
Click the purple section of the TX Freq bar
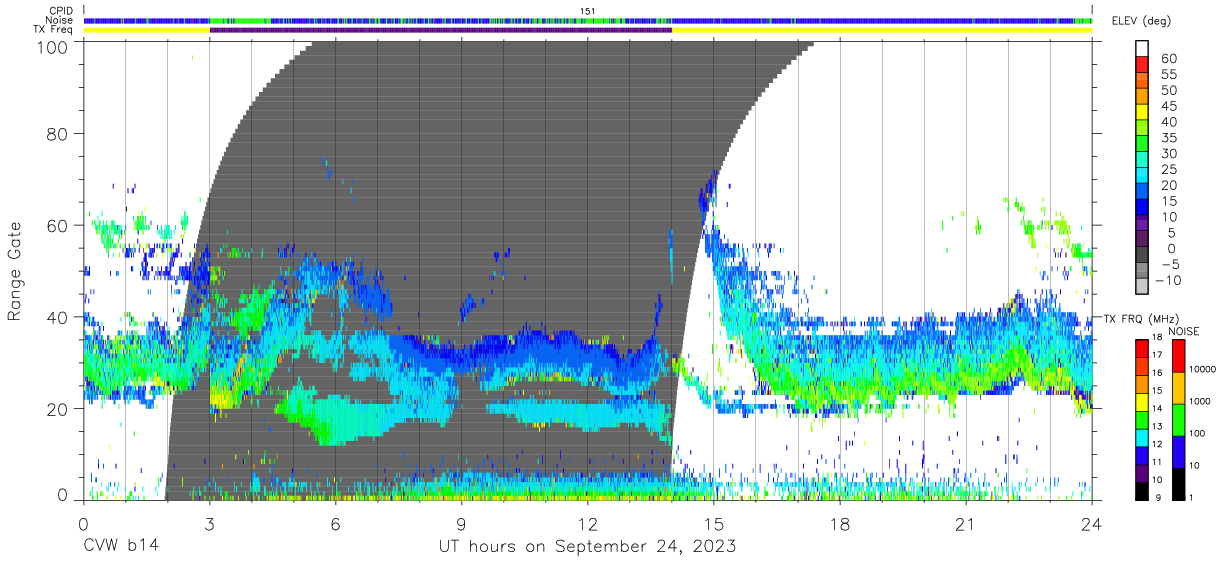pyautogui.click(x=441, y=30)
